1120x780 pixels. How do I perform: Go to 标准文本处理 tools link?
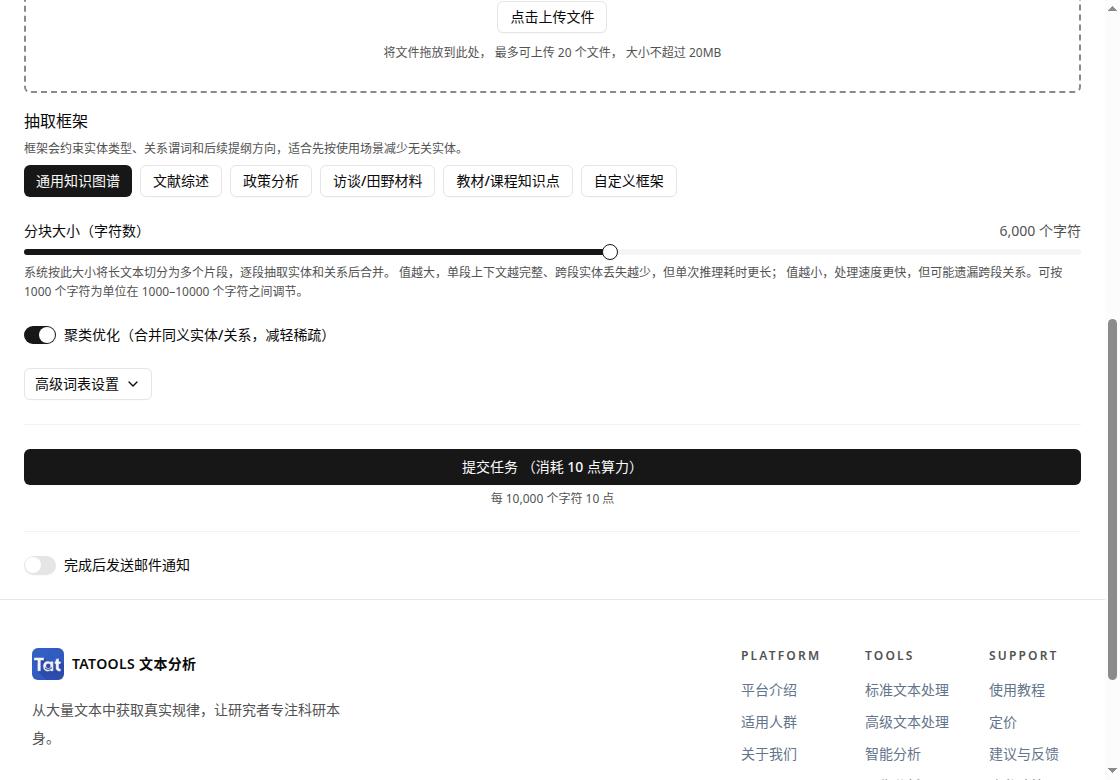click(x=906, y=691)
